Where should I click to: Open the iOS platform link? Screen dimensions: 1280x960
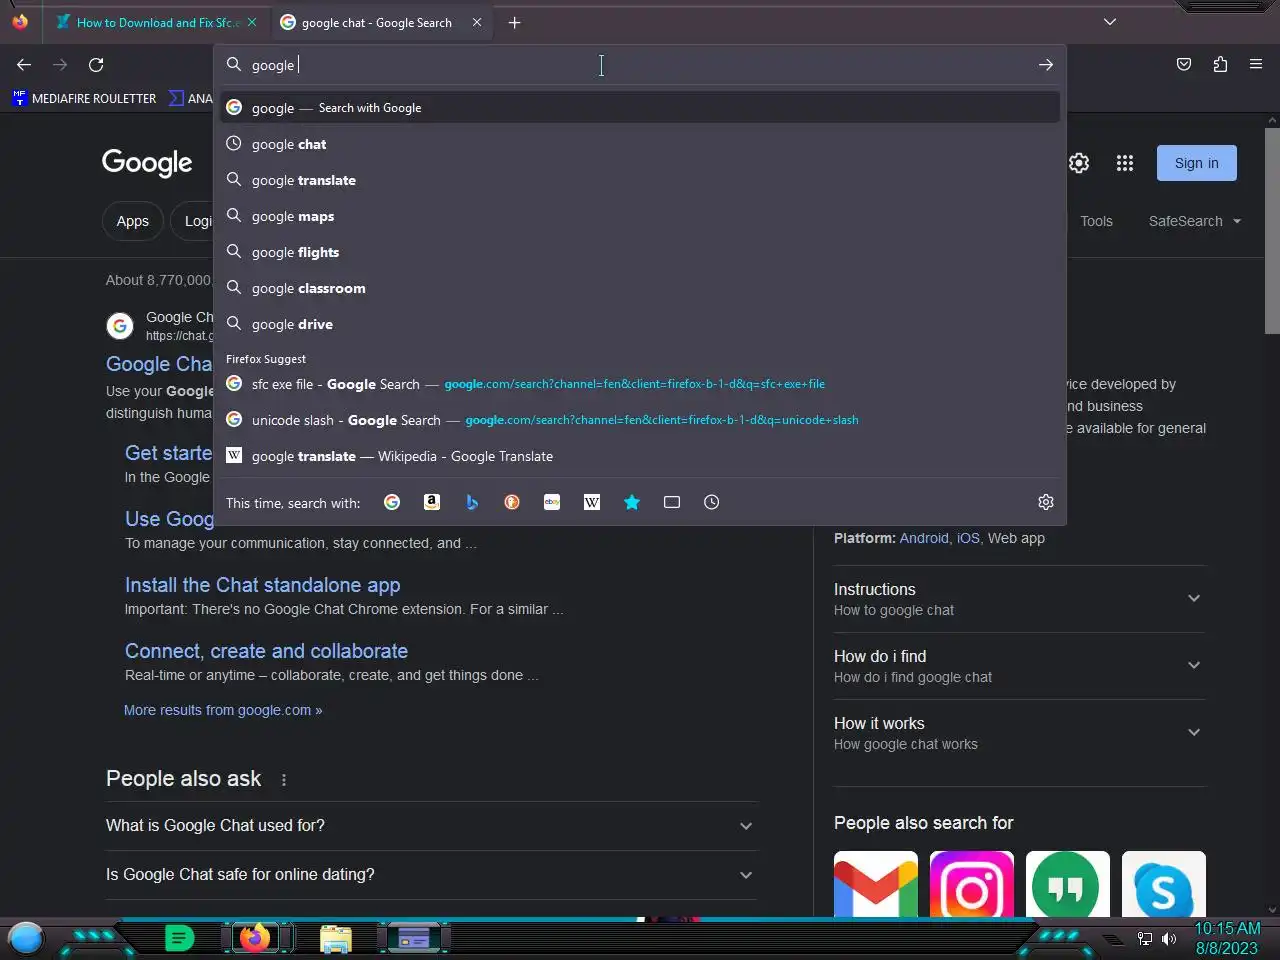coord(968,538)
